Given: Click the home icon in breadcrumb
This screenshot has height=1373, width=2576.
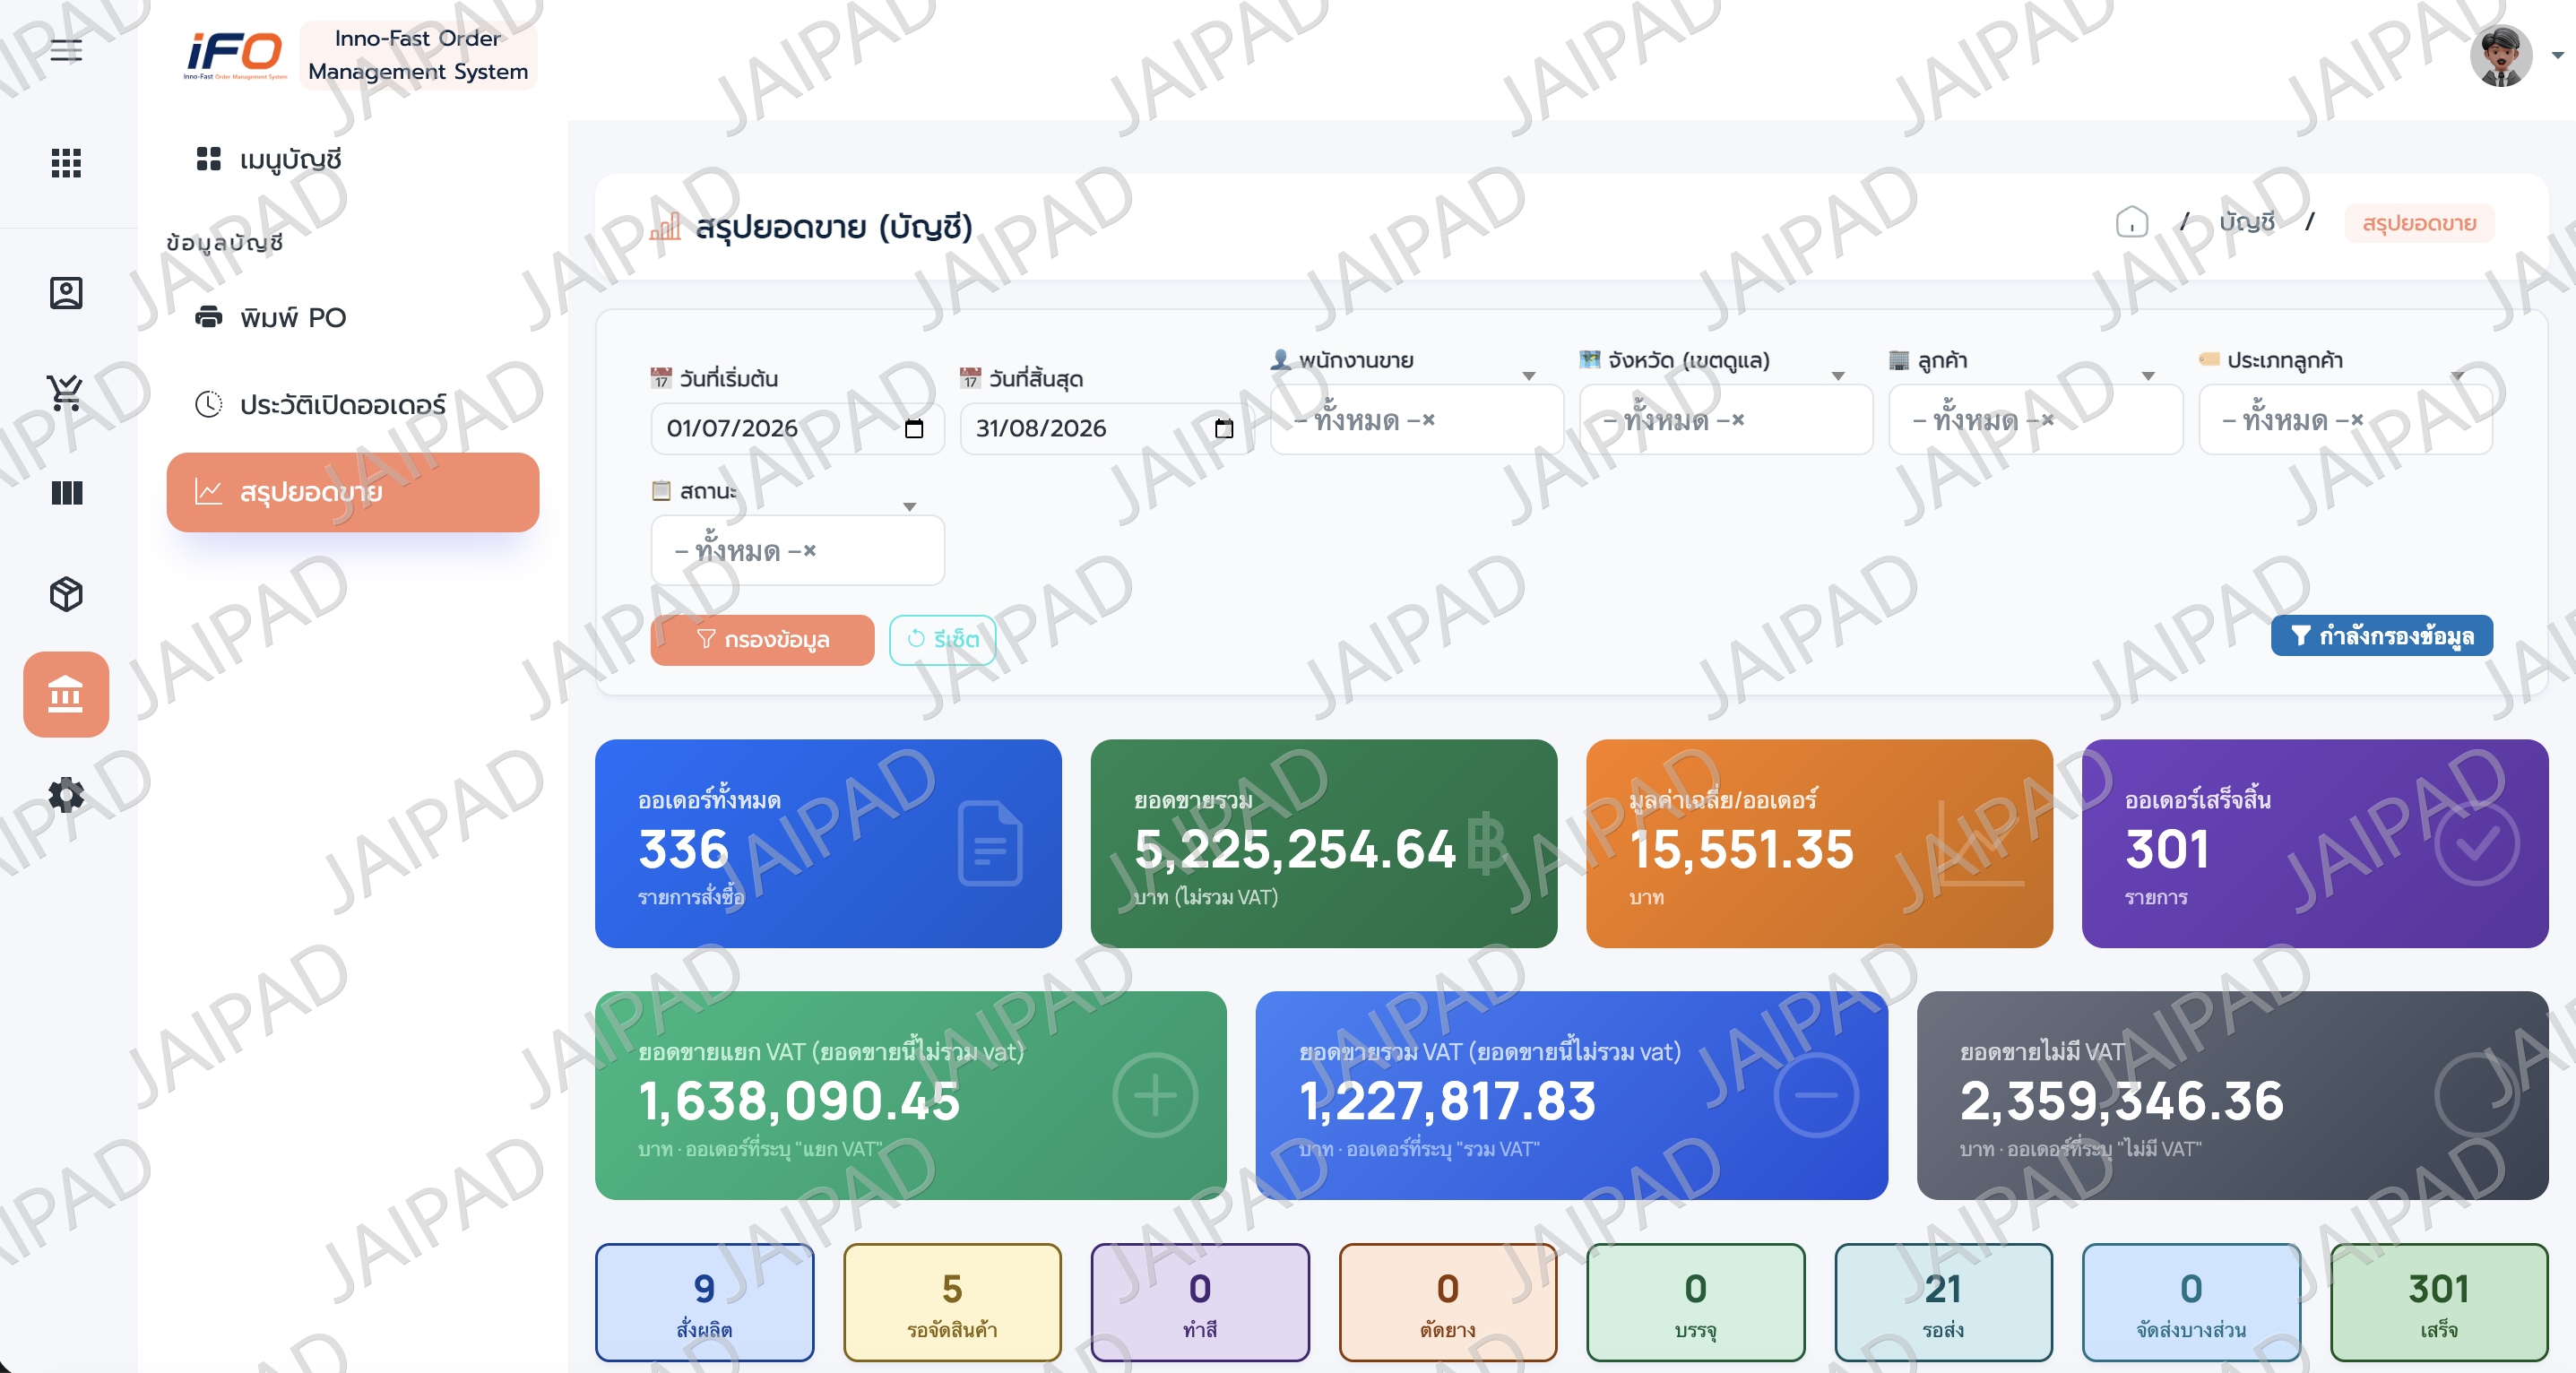Looking at the screenshot, I should 2131,222.
